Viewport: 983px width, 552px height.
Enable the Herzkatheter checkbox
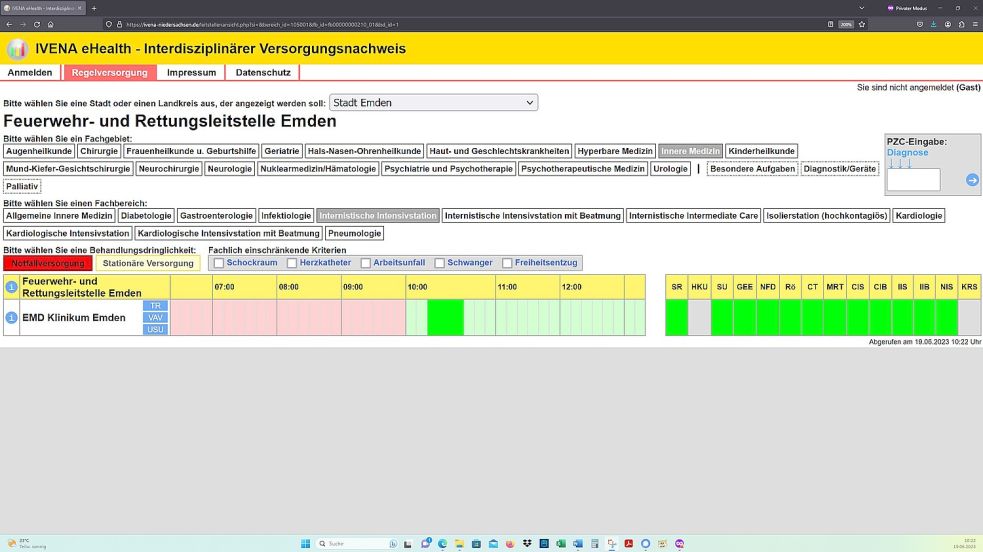click(292, 263)
